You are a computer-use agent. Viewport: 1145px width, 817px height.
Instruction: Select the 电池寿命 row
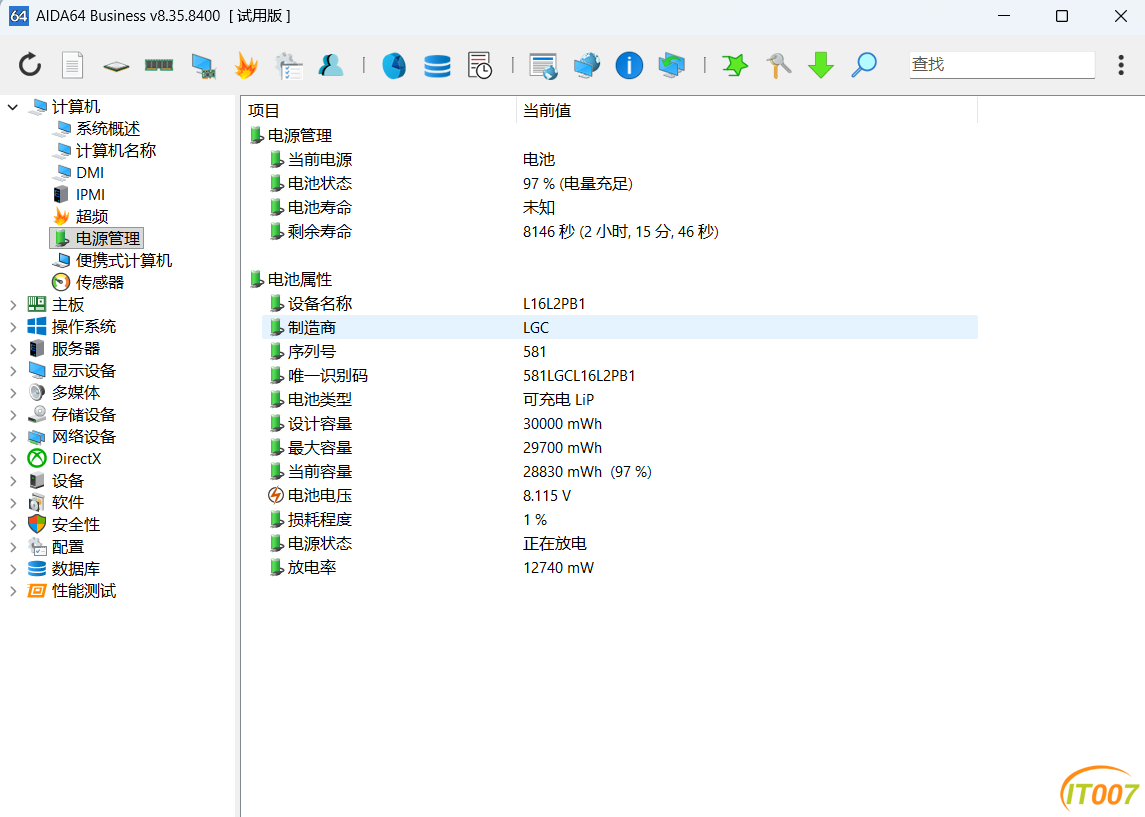[x=620, y=207]
